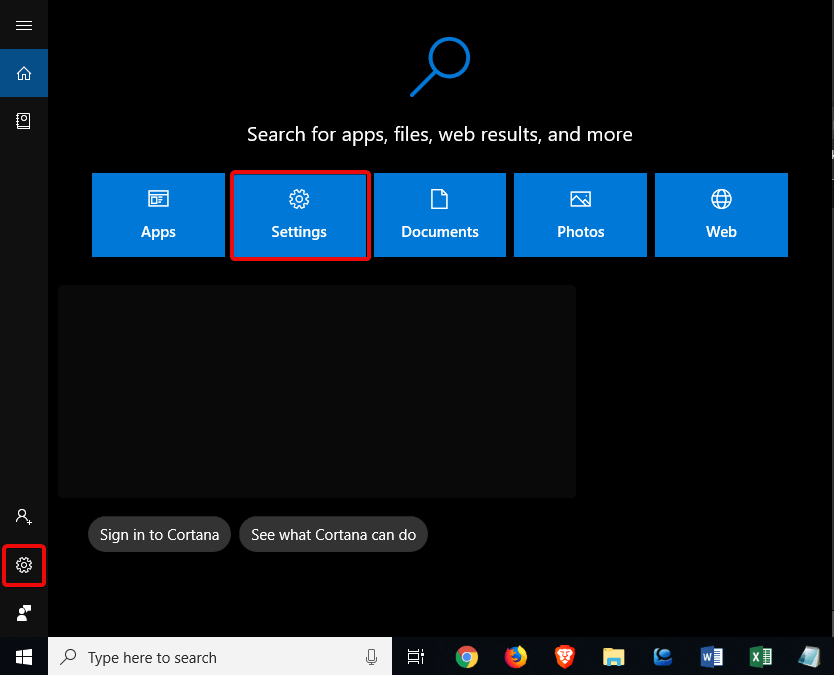Viewport: 834px width, 675px height.
Task: Launch Microsoft Word from the taskbar
Action: coord(712,657)
